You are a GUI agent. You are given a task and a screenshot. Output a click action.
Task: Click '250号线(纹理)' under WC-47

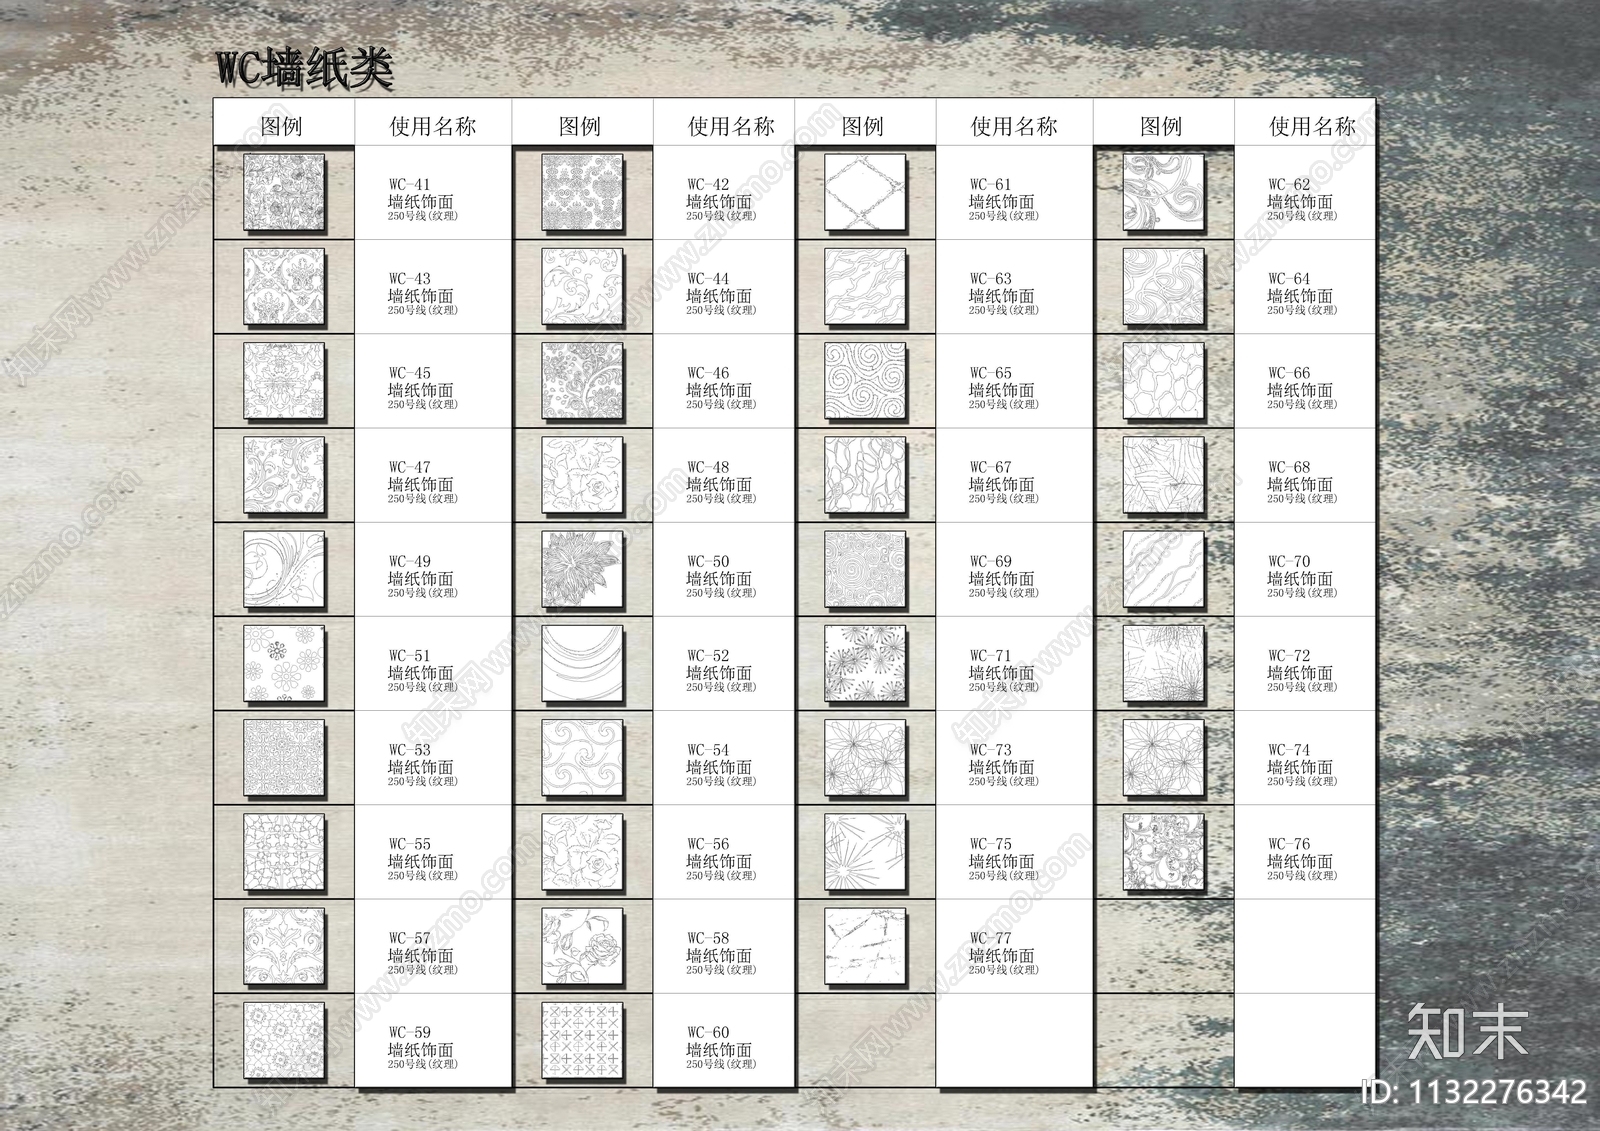(422, 499)
